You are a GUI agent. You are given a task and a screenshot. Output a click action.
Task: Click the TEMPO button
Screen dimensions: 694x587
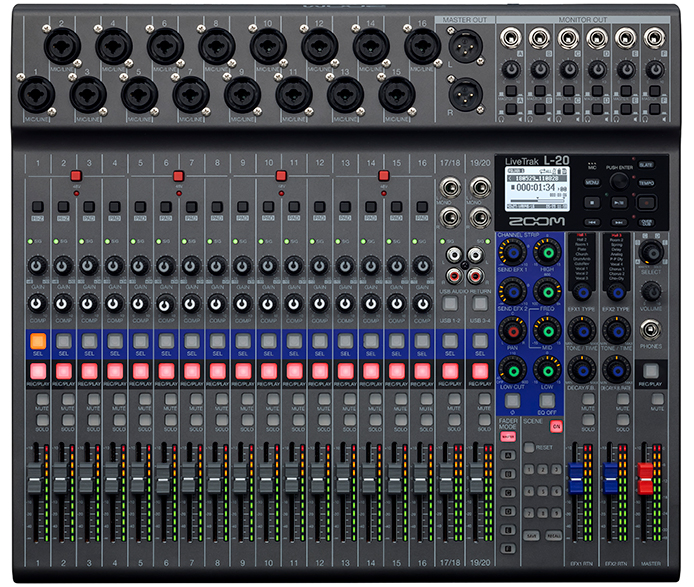point(646,182)
